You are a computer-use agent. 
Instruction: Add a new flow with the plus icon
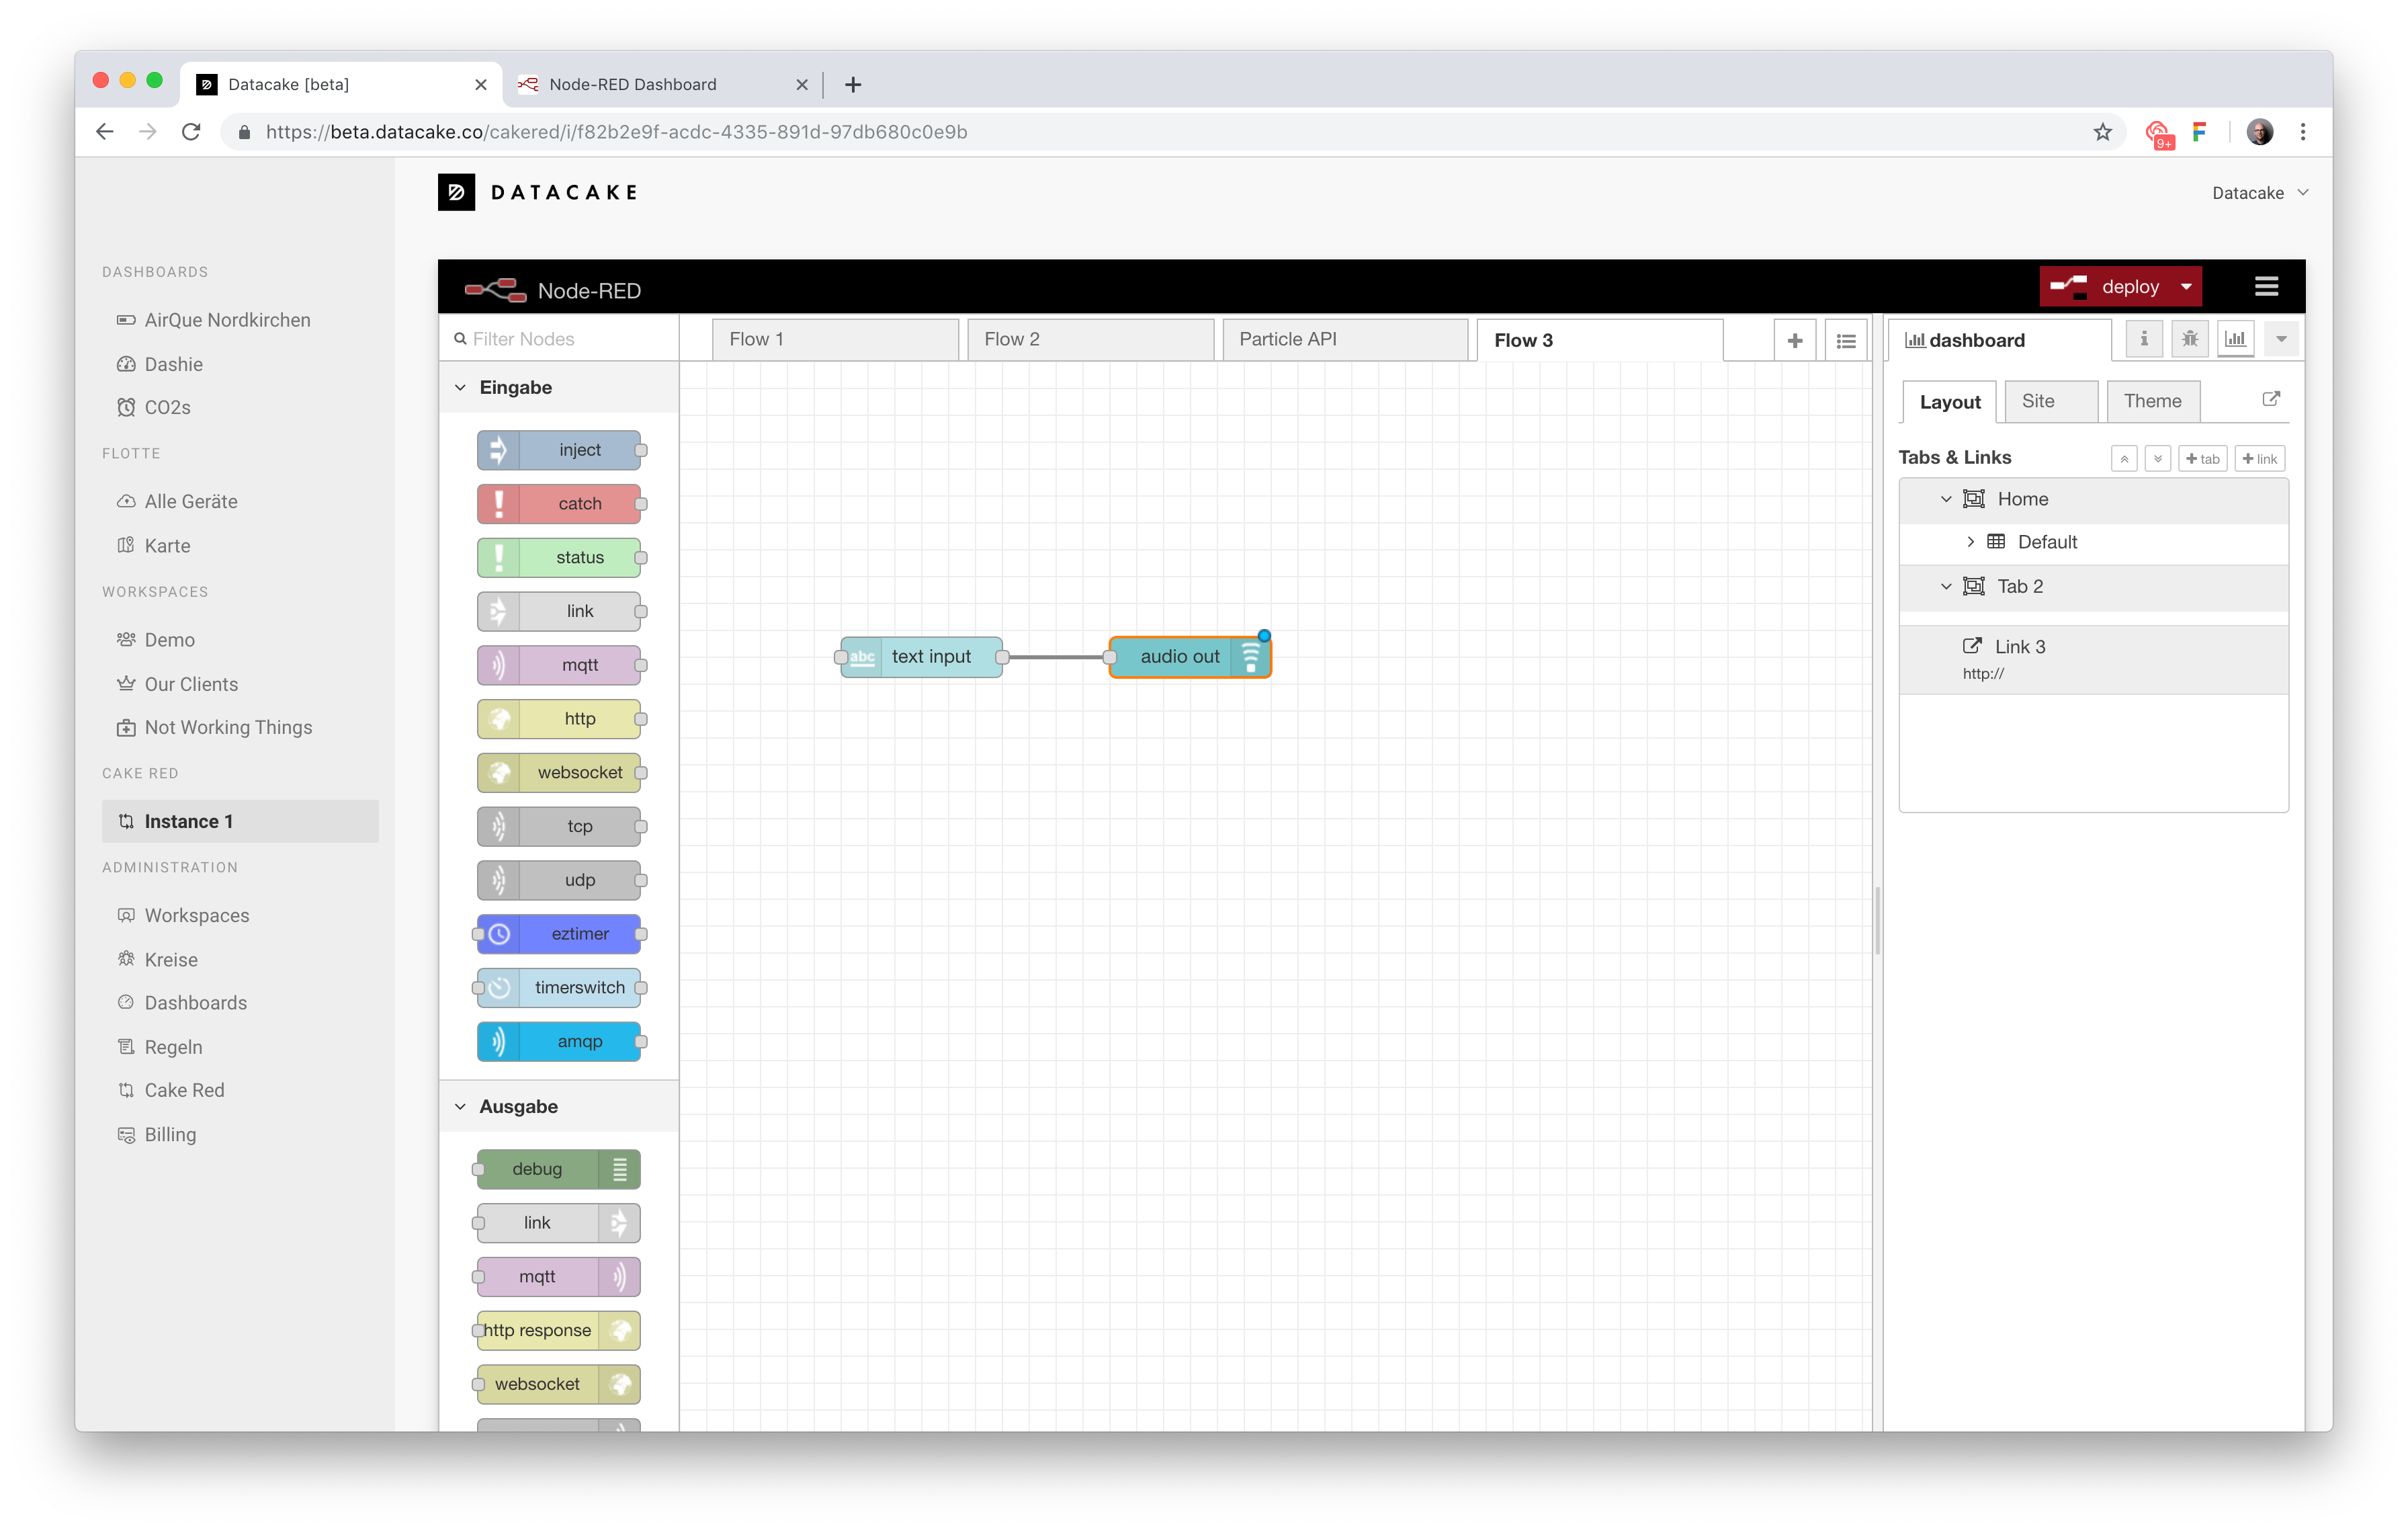(x=1795, y=340)
